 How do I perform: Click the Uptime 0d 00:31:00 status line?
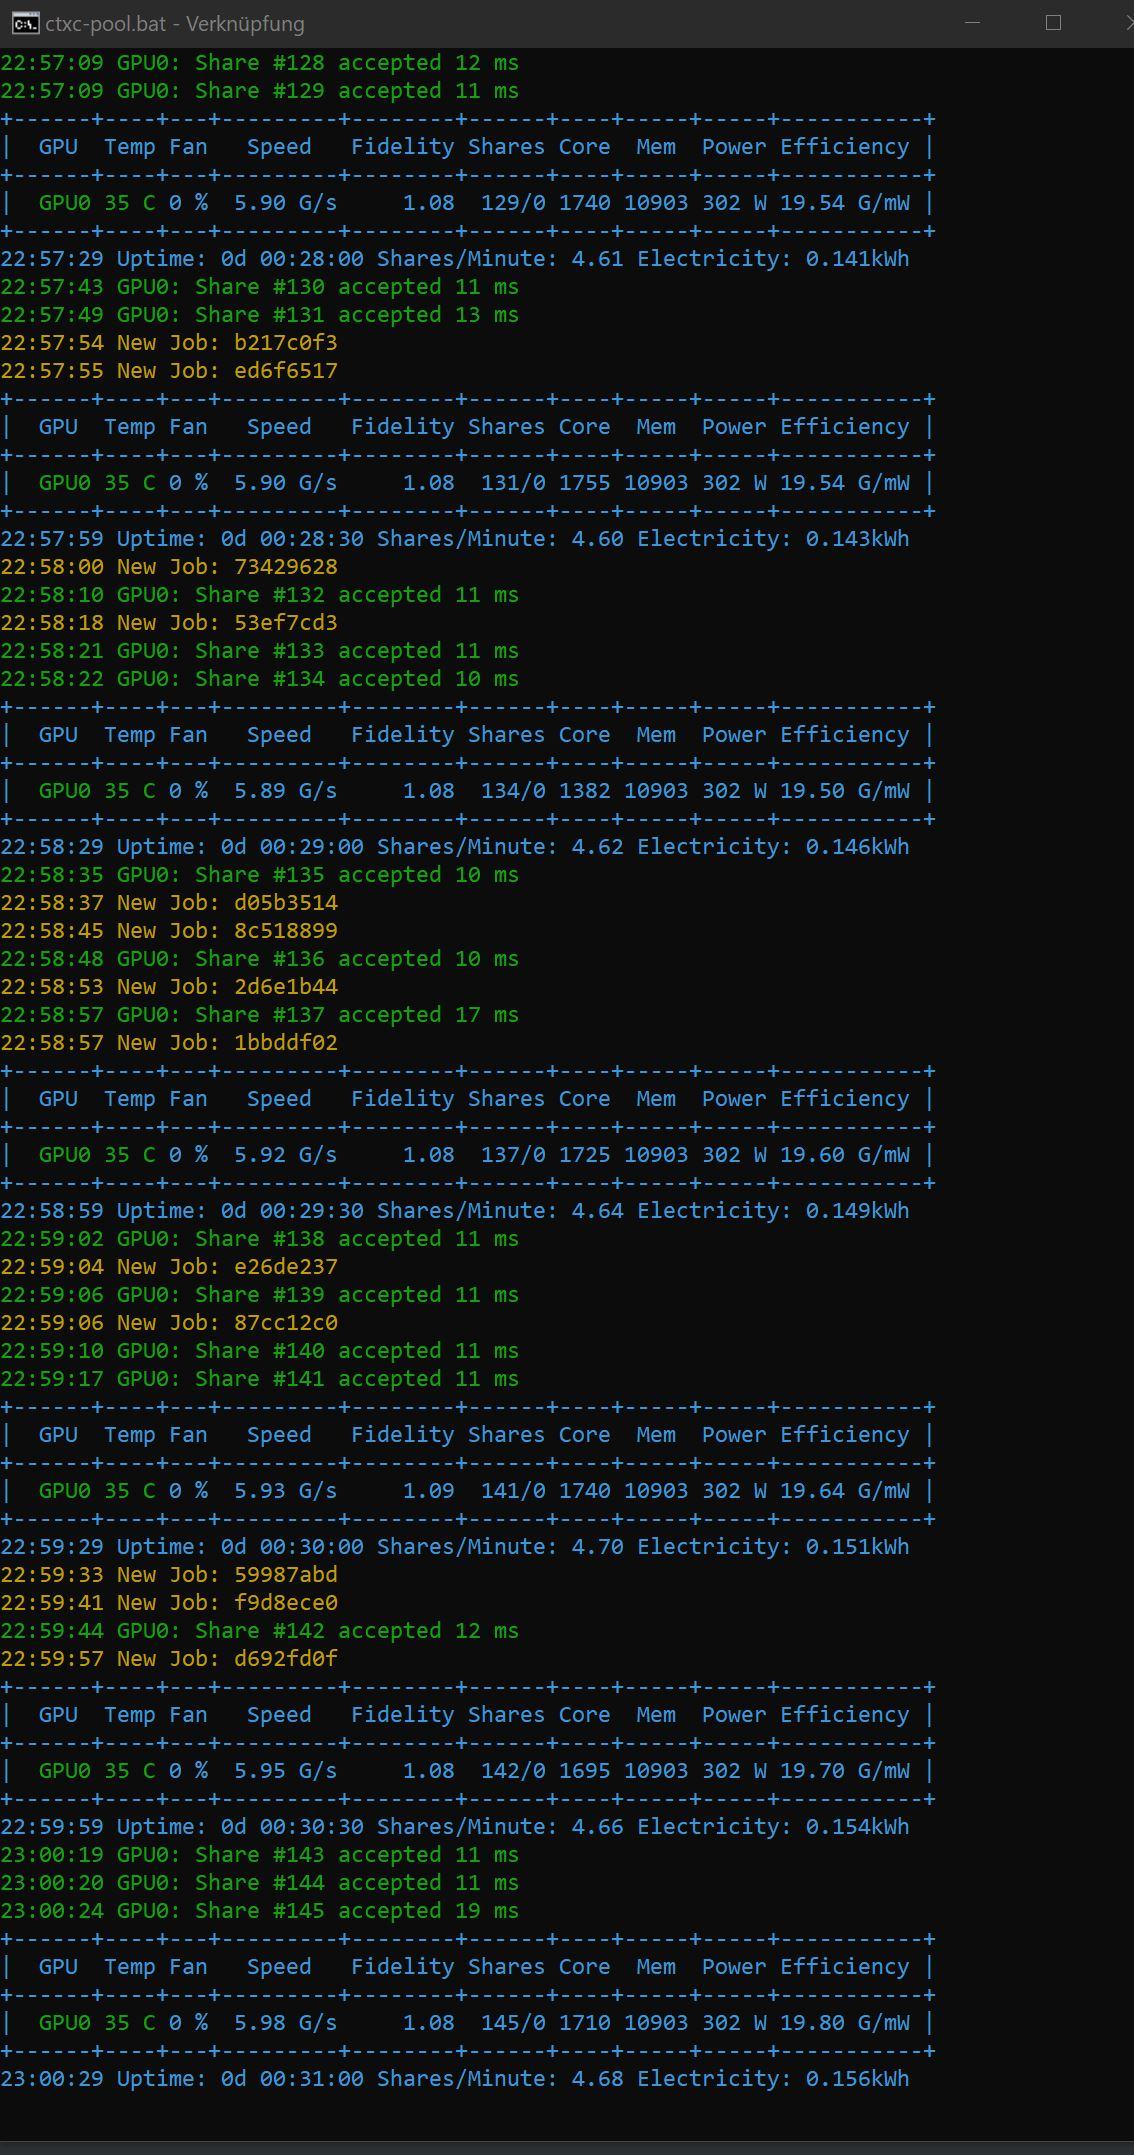[x=455, y=2079]
